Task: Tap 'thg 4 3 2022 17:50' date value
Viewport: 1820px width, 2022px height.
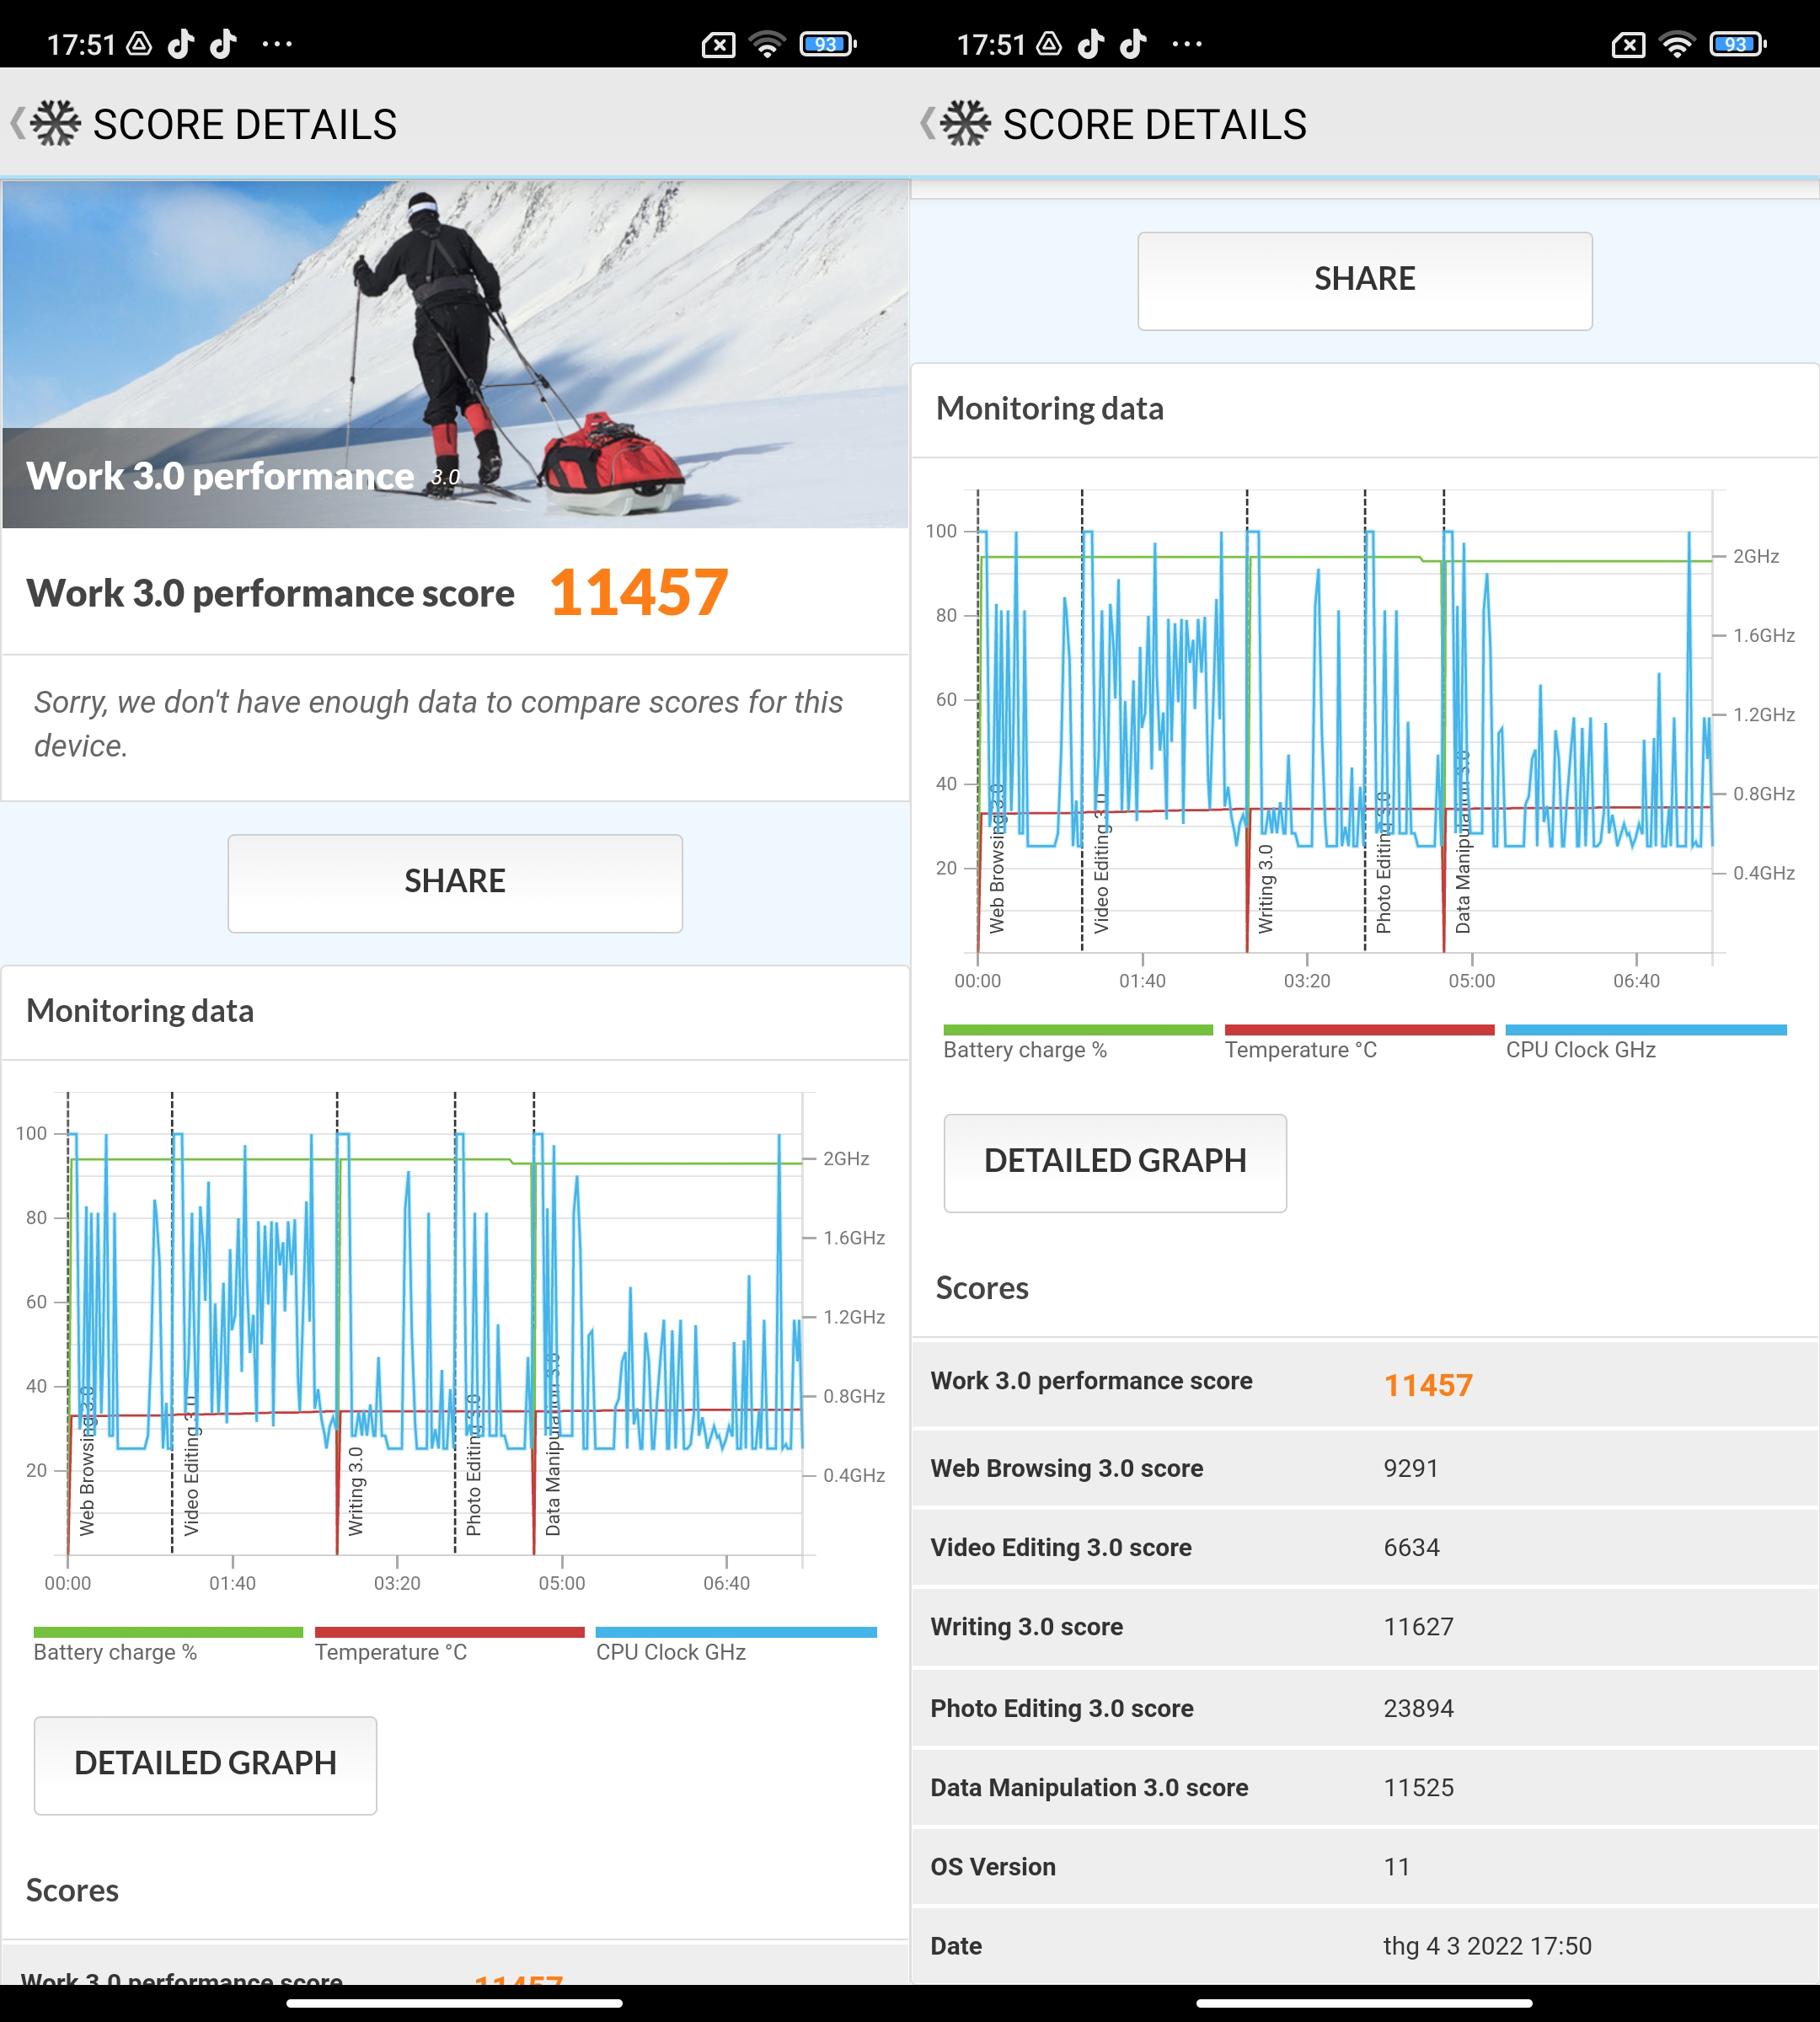Action: [x=1487, y=1946]
